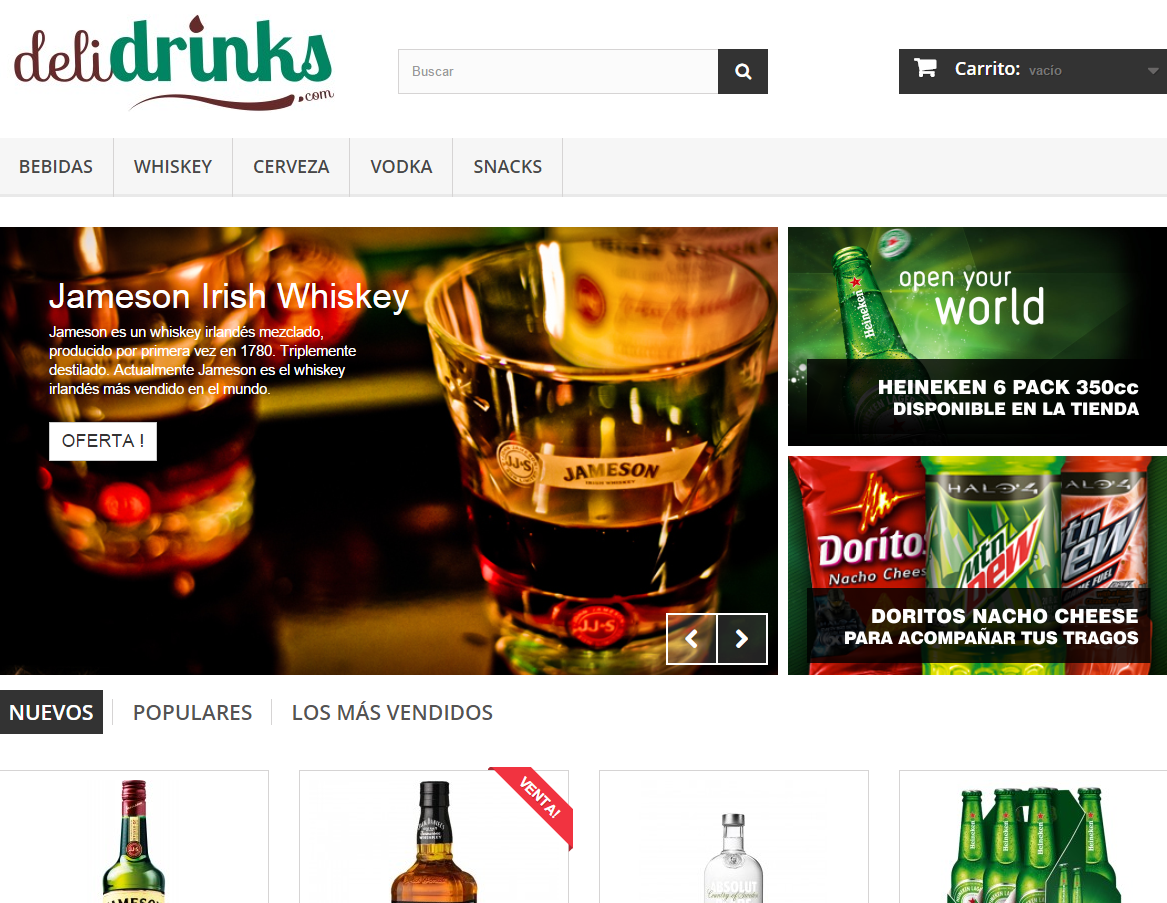The width and height of the screenshot is (1167, 903).
Task: Select the WHISKEY navigation item
Action: 172,166
